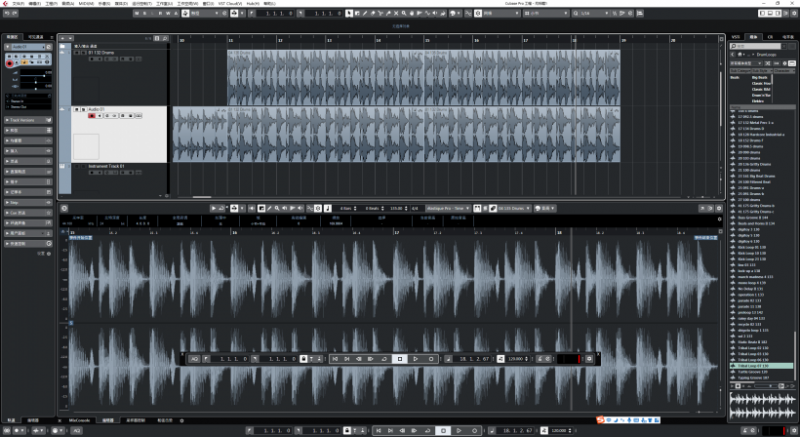Select the sample editor Draw pencil tool
This screenshot has width=800, height=437.
269,208
